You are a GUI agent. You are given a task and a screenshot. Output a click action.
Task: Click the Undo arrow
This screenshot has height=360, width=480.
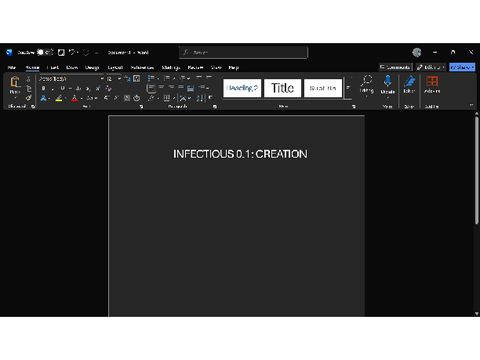(72, 52)
